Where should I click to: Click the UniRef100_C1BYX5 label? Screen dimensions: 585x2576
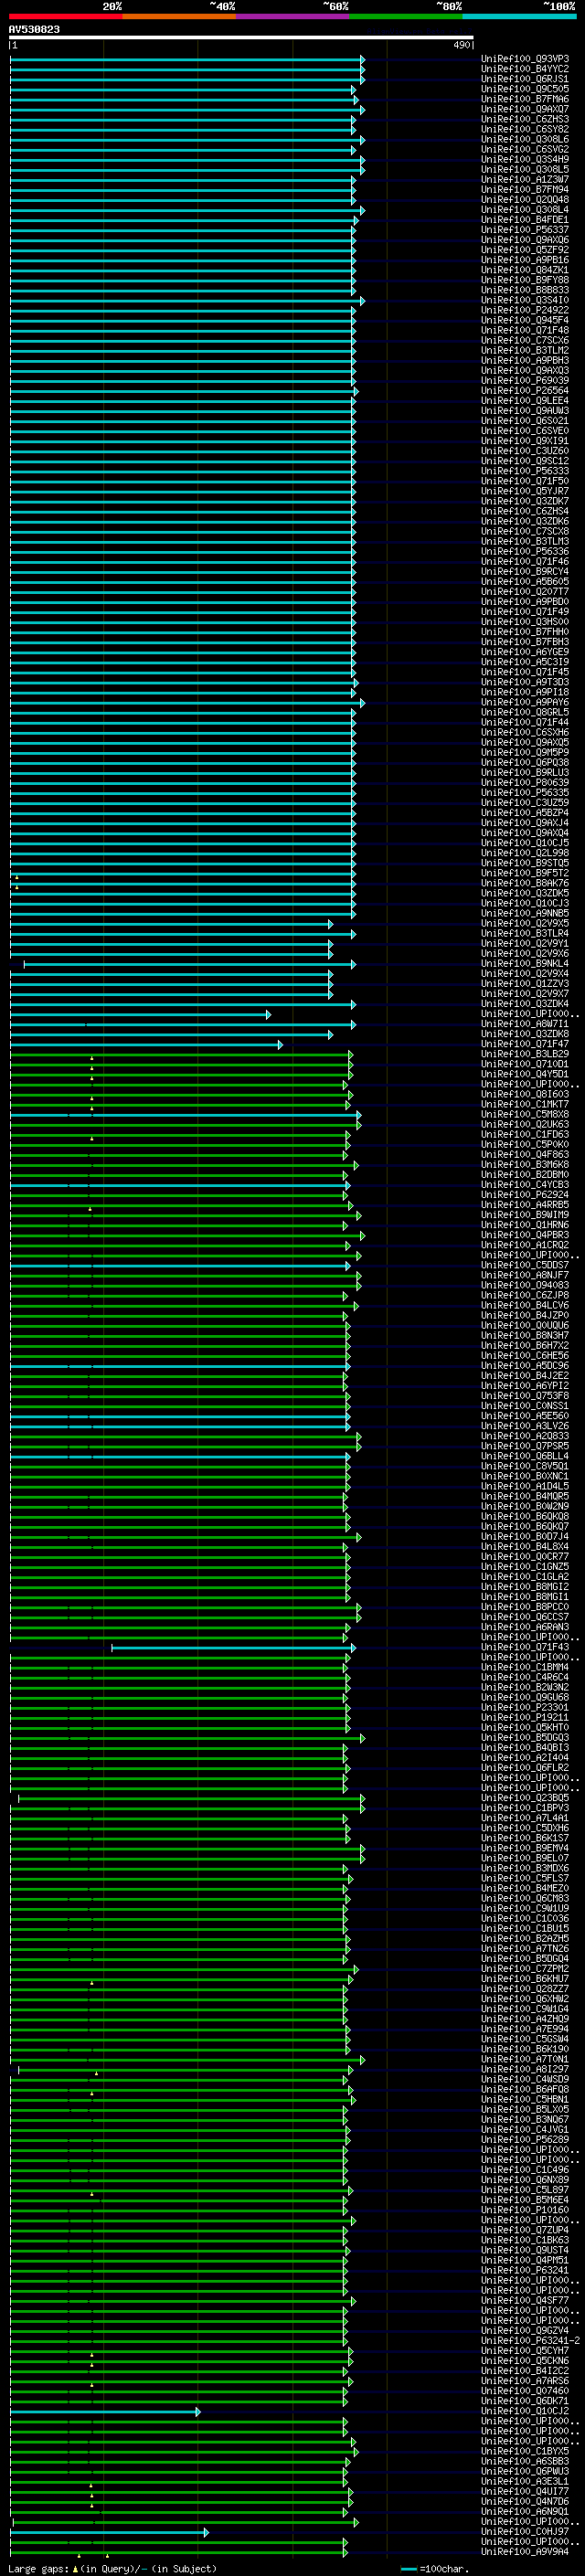tap(525, 2451)
